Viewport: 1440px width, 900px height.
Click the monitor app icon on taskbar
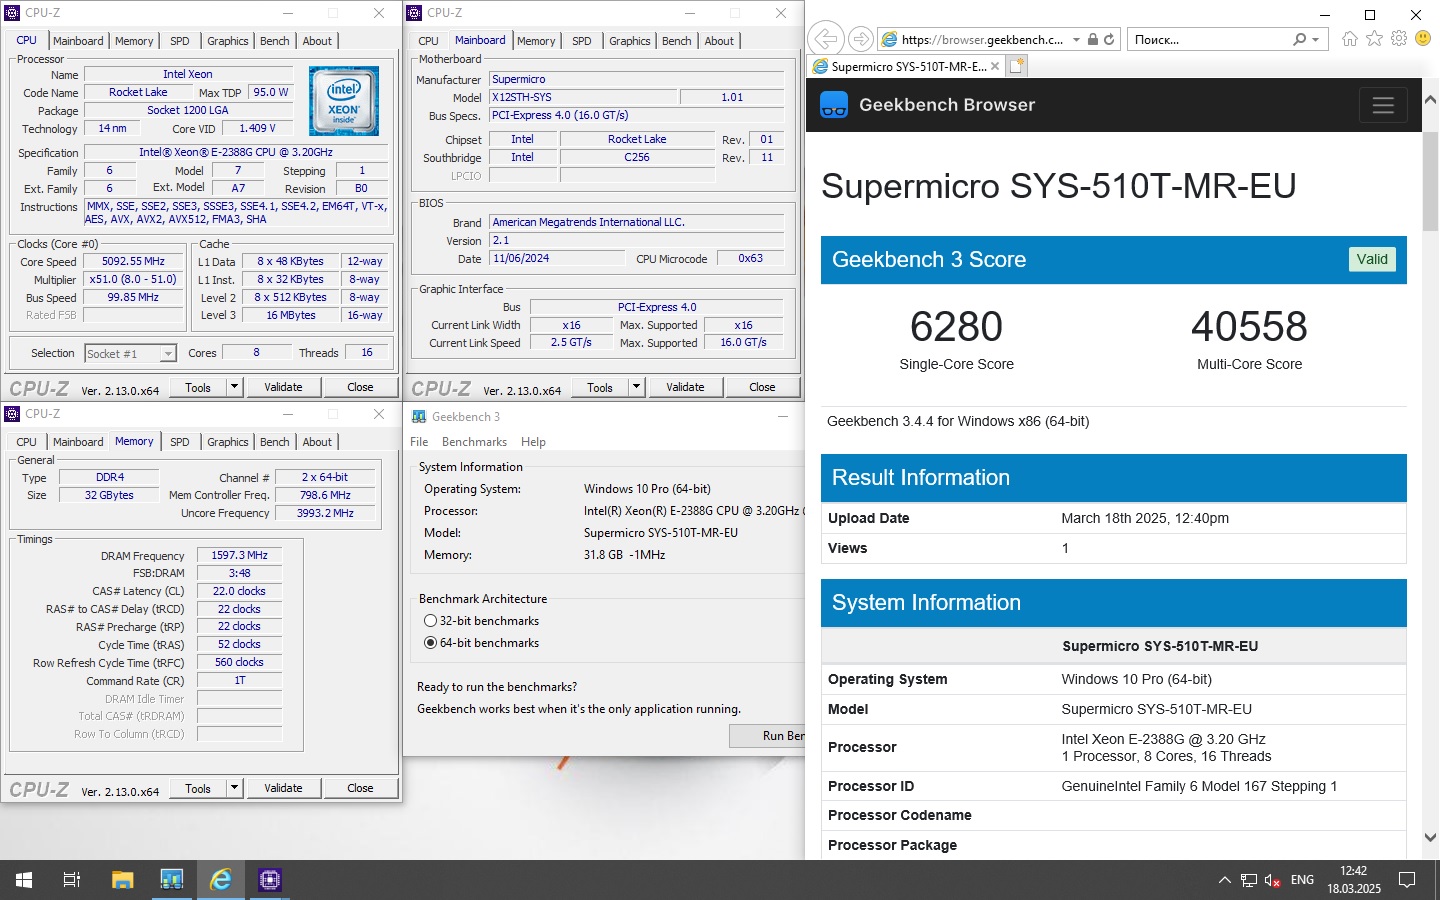point(171,880)
